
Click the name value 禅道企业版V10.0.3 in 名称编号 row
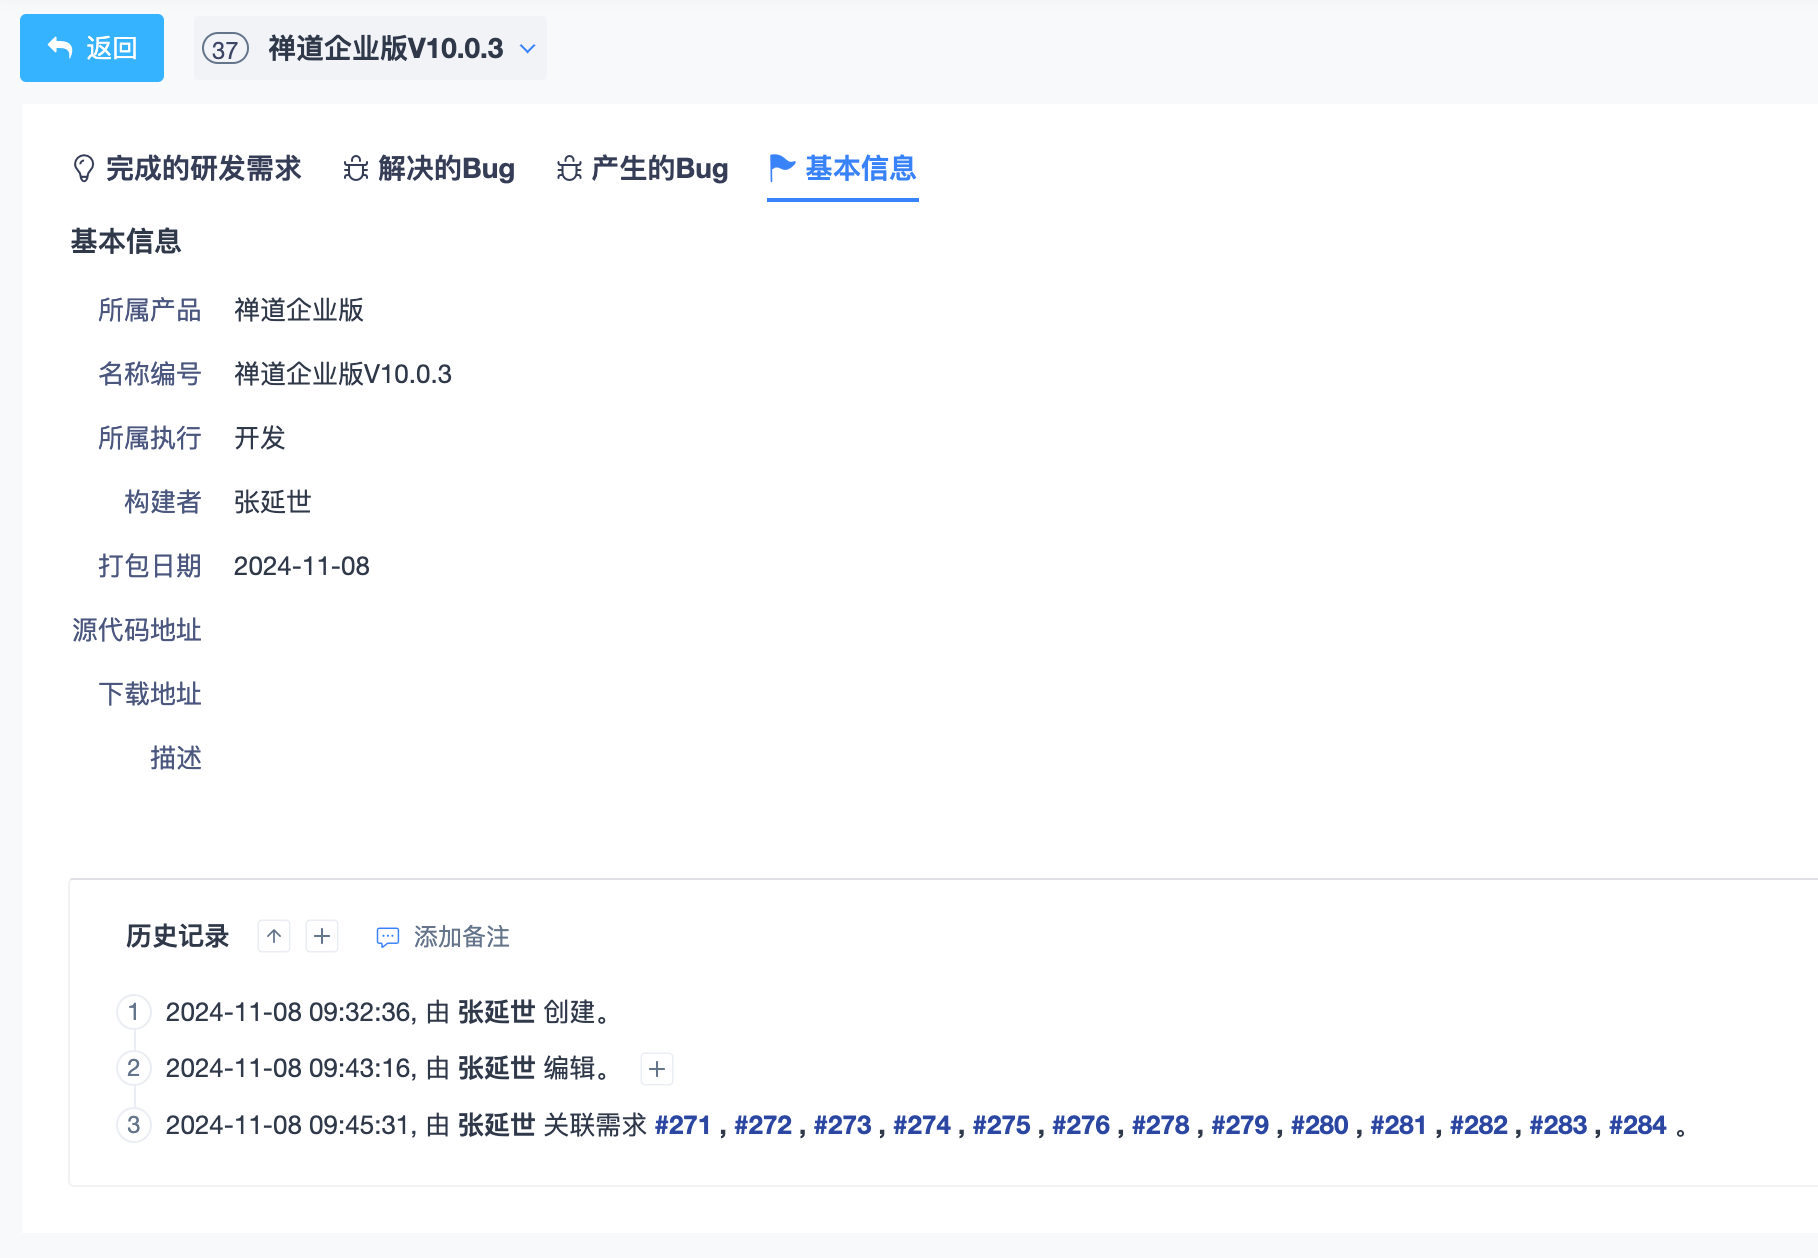343,374
